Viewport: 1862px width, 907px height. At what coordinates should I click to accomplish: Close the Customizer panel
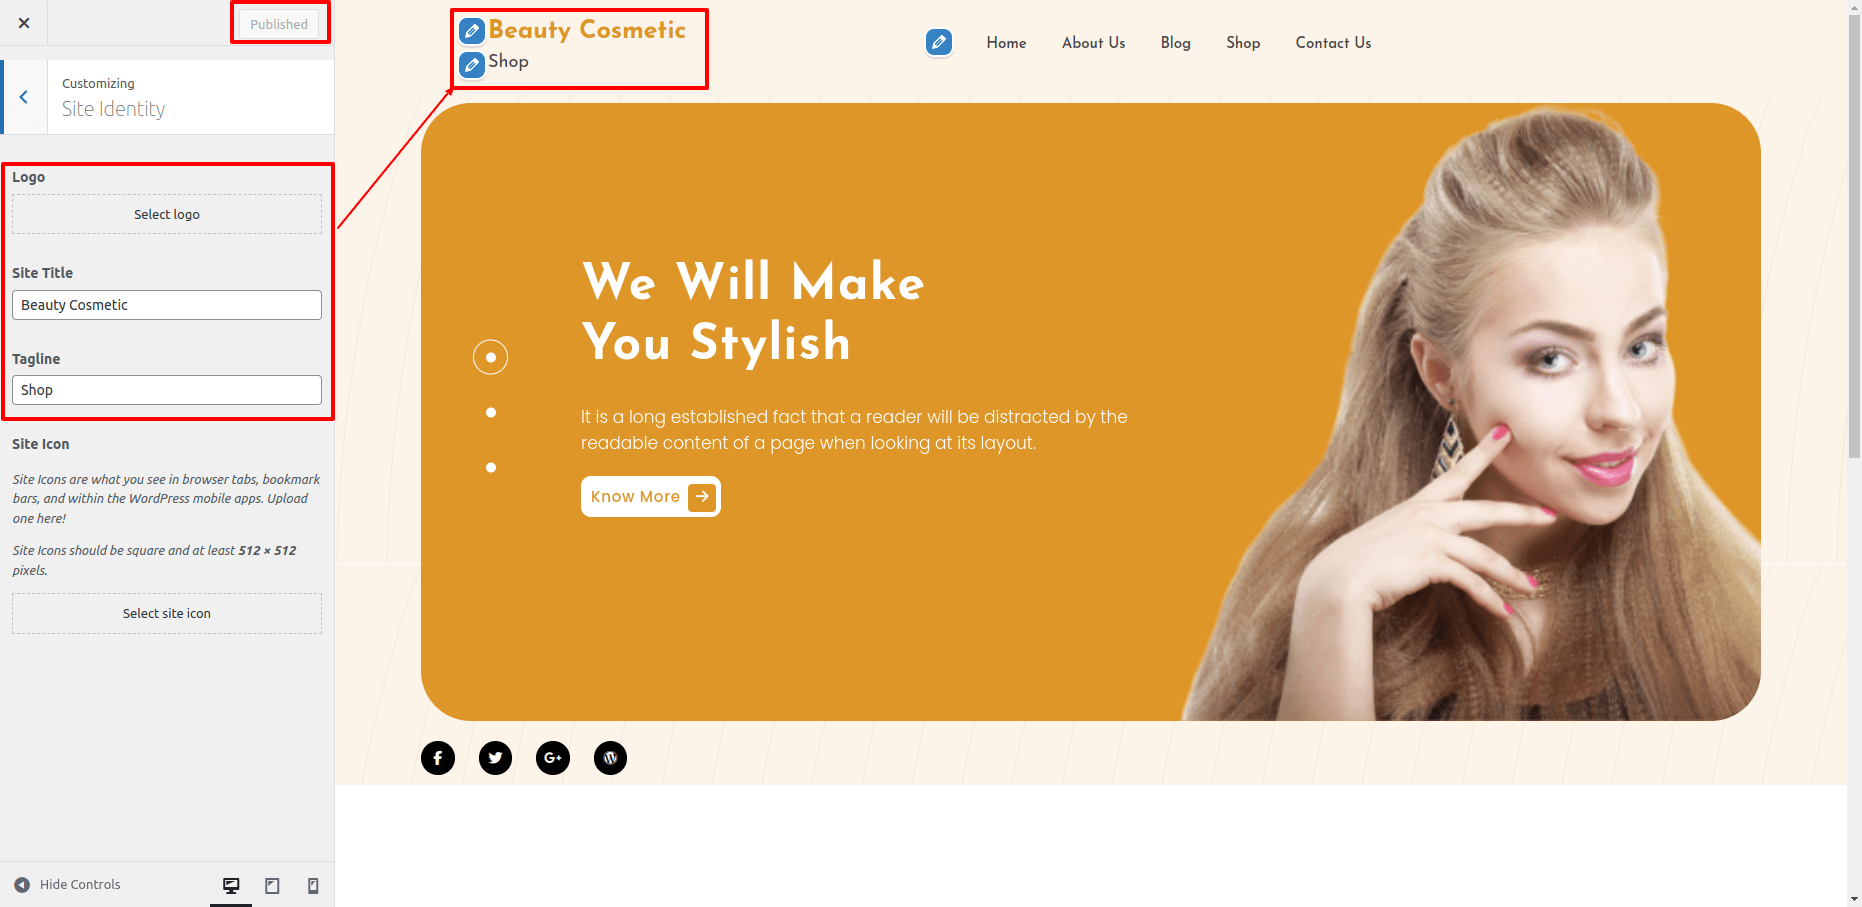[x=24, y=23]
